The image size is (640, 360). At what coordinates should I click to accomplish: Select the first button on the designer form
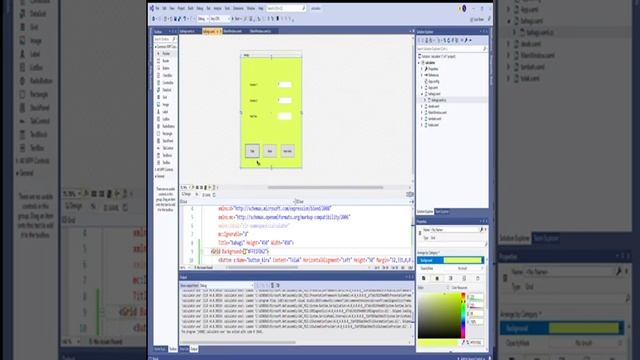coord(252,151)
